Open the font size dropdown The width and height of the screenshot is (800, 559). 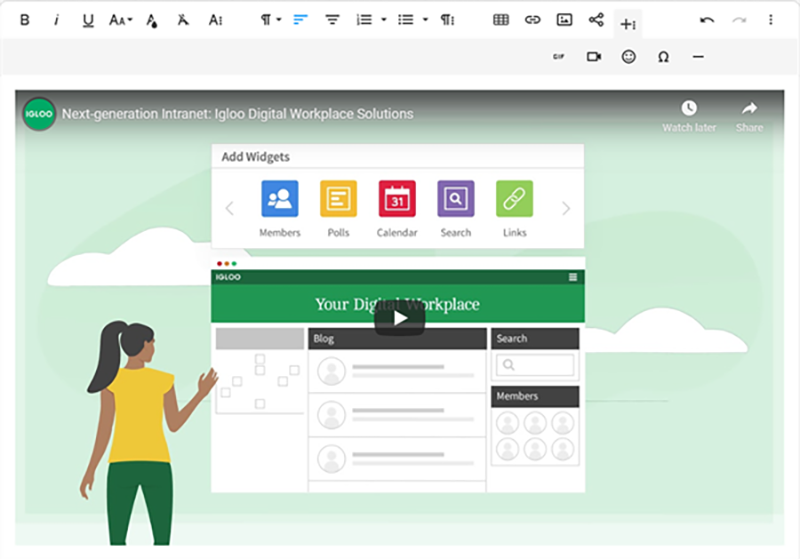coord(120,20)
